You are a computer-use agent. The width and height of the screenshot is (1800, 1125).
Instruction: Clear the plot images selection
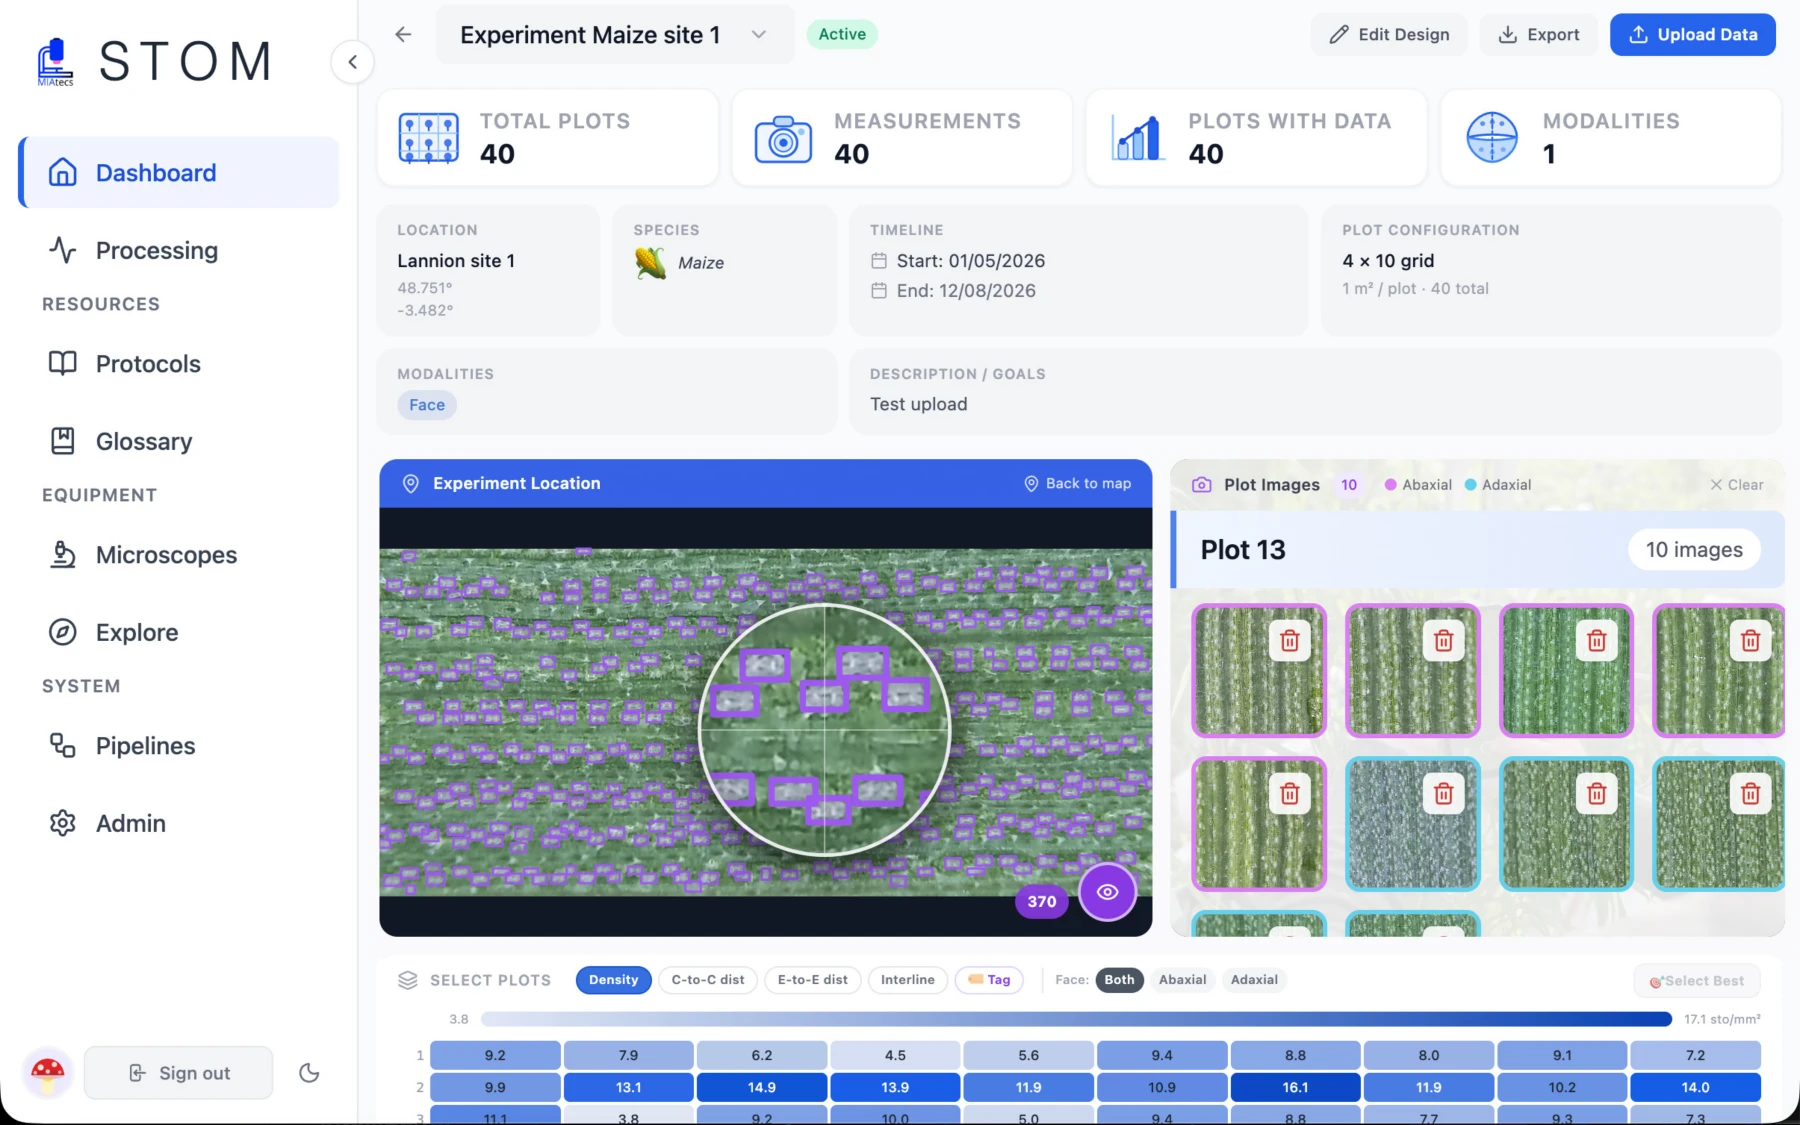(1737, 485)
